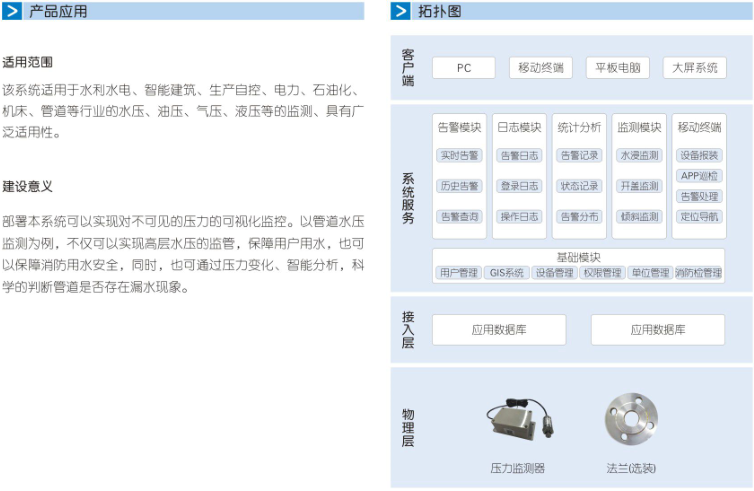Click the 告警记录 item
Image resolution: width=754 pixels, height=491 pixels.
(579, 155)
